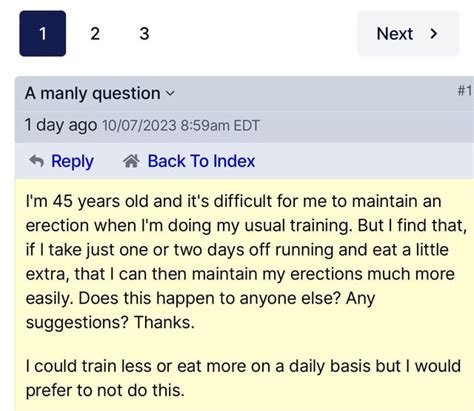Click the #1 post number permalink
The image size is (474, 411).
[x=465, y=90]
